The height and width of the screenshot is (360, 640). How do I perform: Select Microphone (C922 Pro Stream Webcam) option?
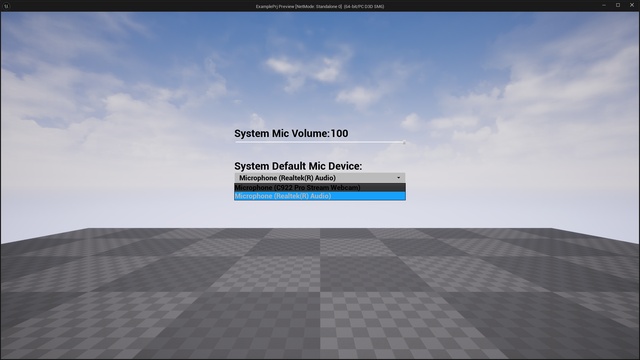pos(320,187)
